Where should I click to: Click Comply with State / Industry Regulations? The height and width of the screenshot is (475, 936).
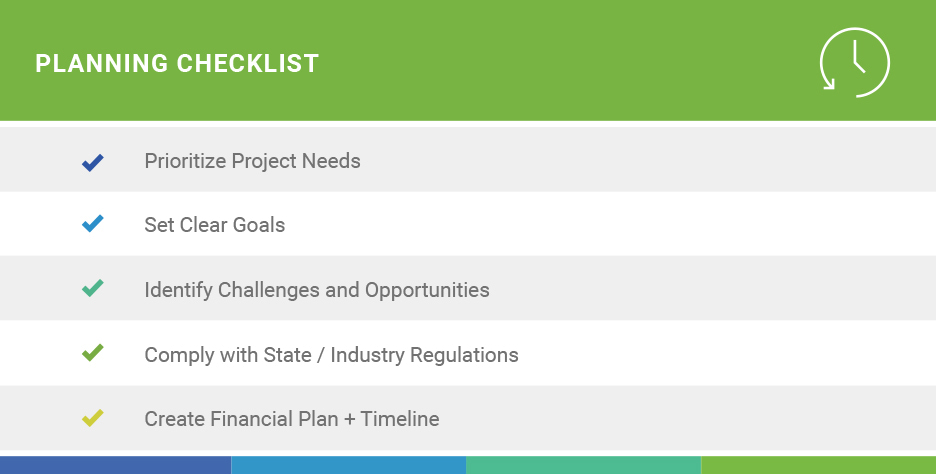pyautogui.click(x=331, y=355)
